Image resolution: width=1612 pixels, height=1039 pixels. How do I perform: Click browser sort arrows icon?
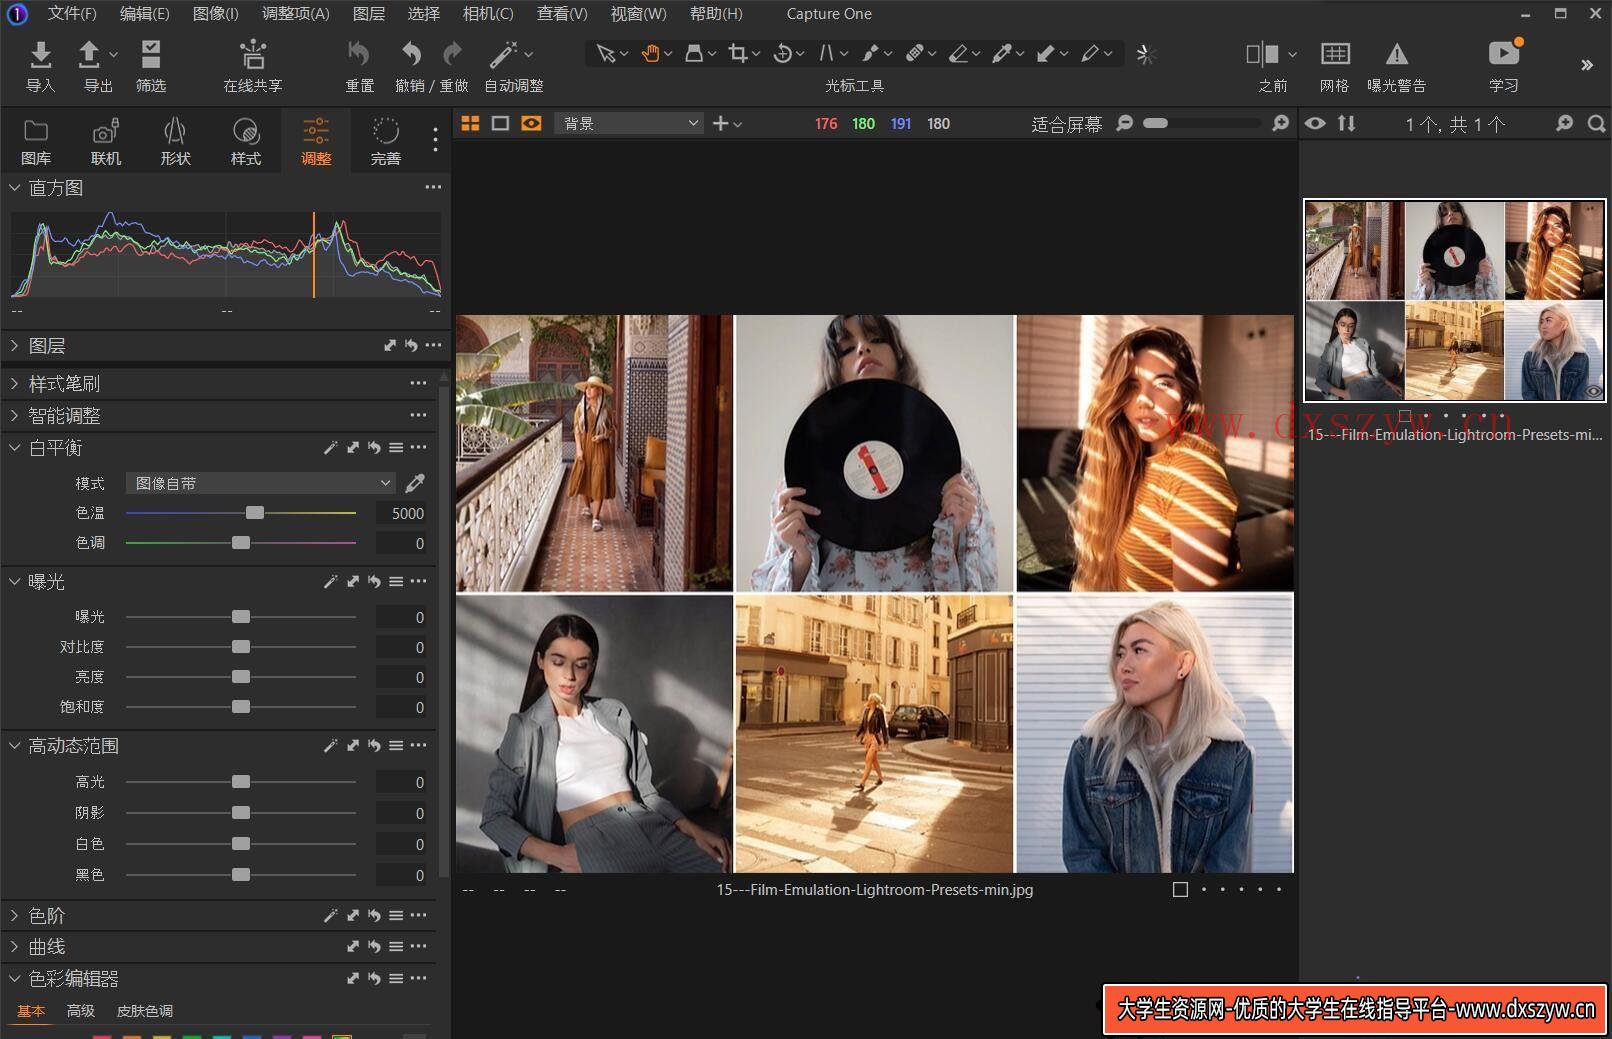pos(1347,123)
